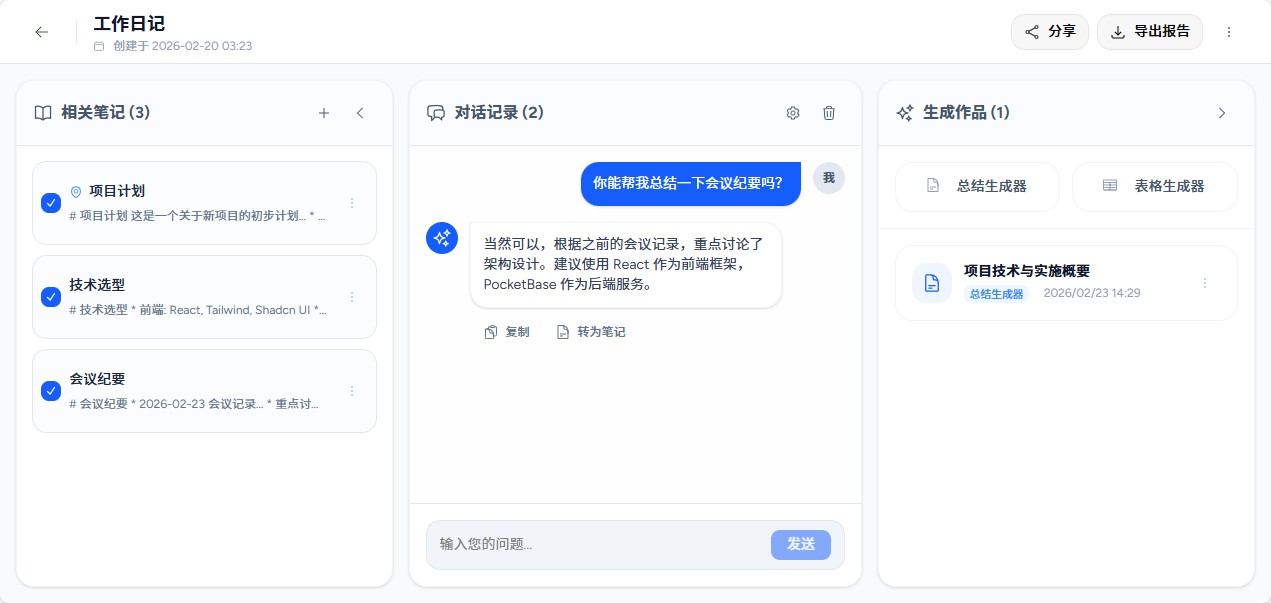
Task: Click the back arrow in the header
Action: pyautogui.click(x=41, y=32)
